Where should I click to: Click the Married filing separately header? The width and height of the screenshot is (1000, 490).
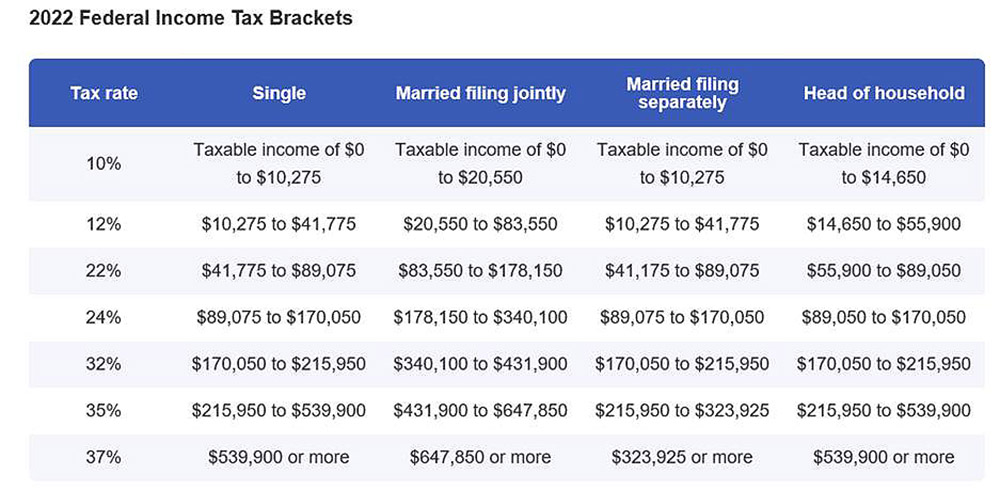(682, 93)
